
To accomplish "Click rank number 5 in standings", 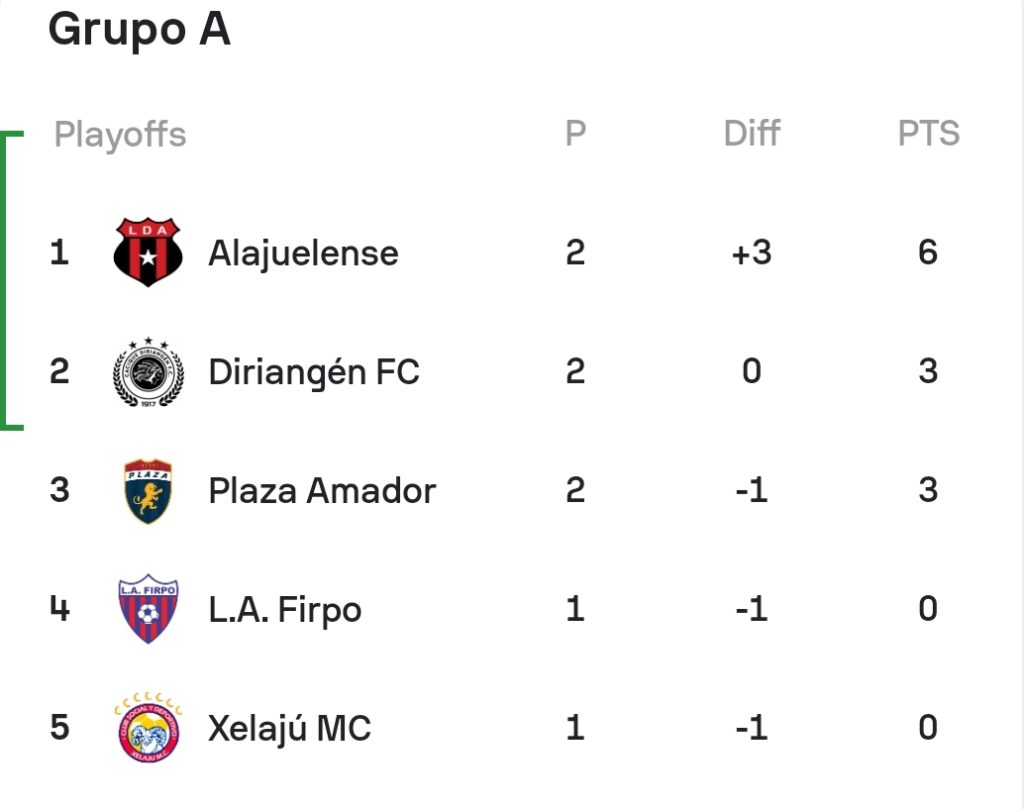I will click(x=59, y=727).
